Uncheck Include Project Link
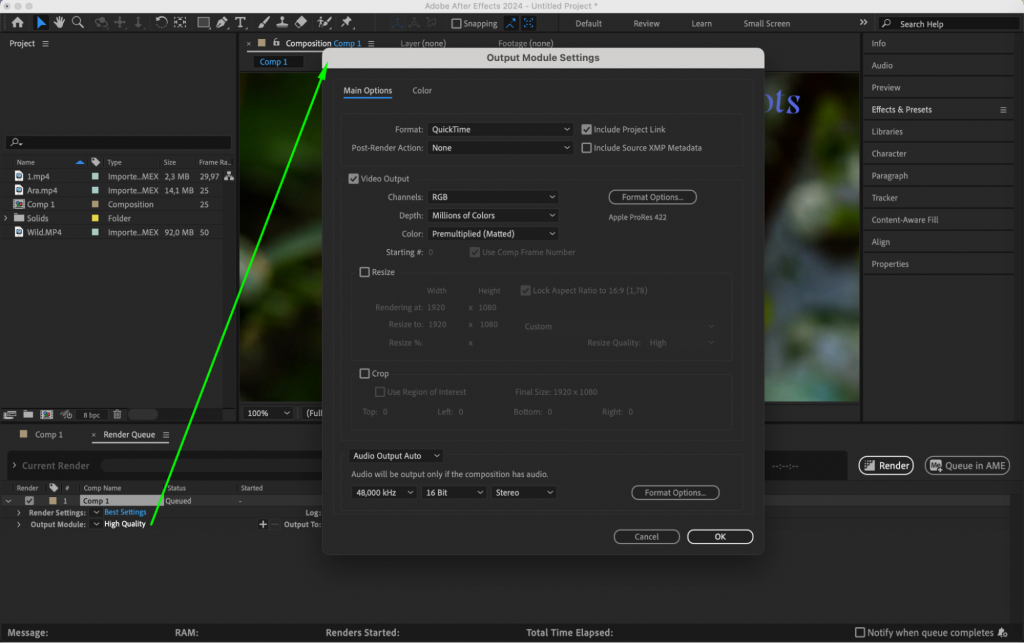 587,129
